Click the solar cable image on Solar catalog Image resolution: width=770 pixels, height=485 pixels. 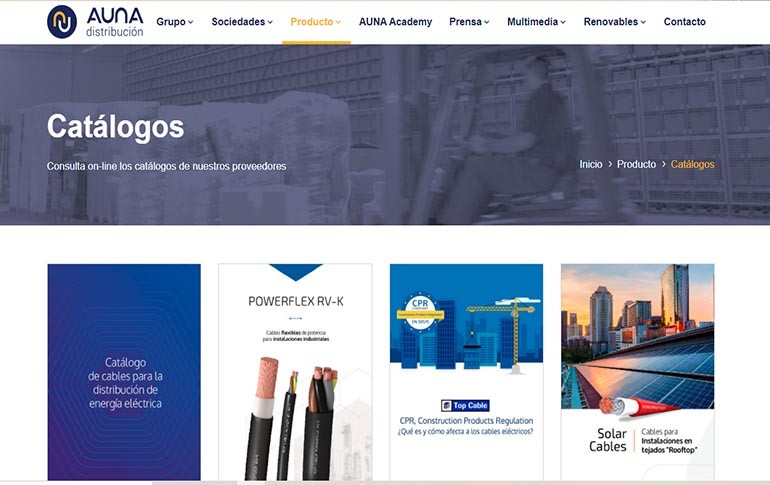(x=638, y=407)
